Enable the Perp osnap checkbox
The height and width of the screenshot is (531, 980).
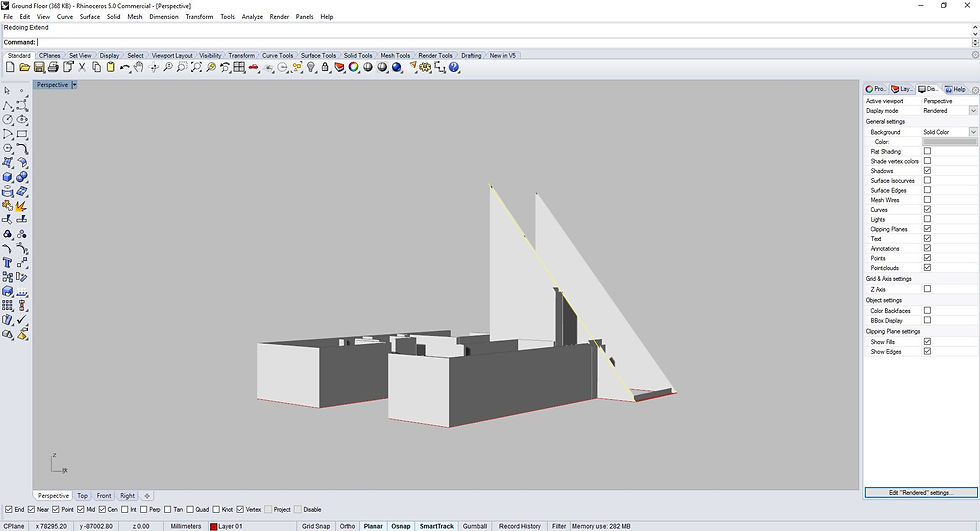[144, 509]
